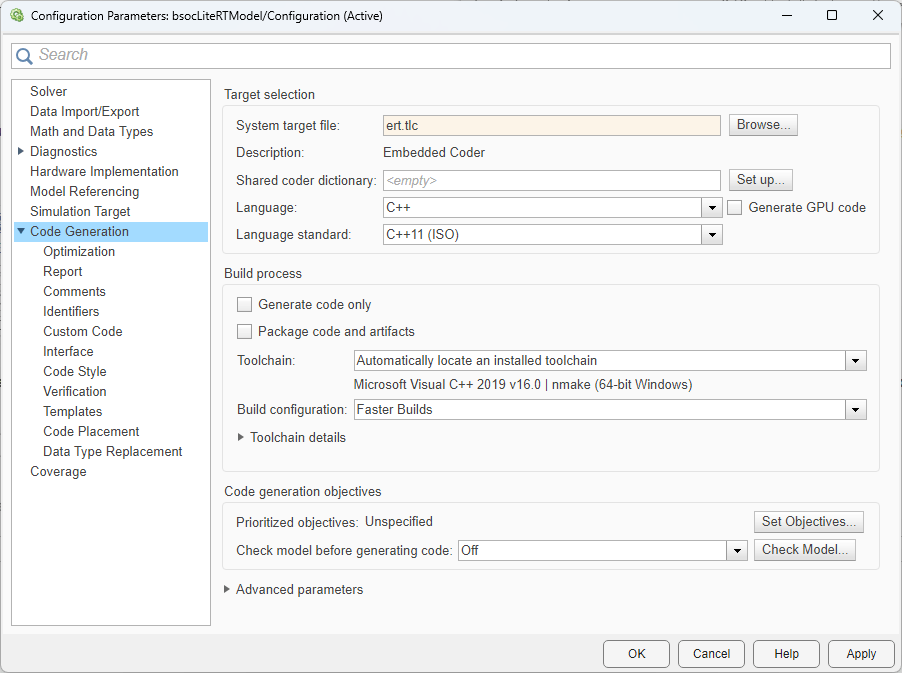Check the Generate code only option
Viewport: 902px width, 673px height.
pos(244,305)
